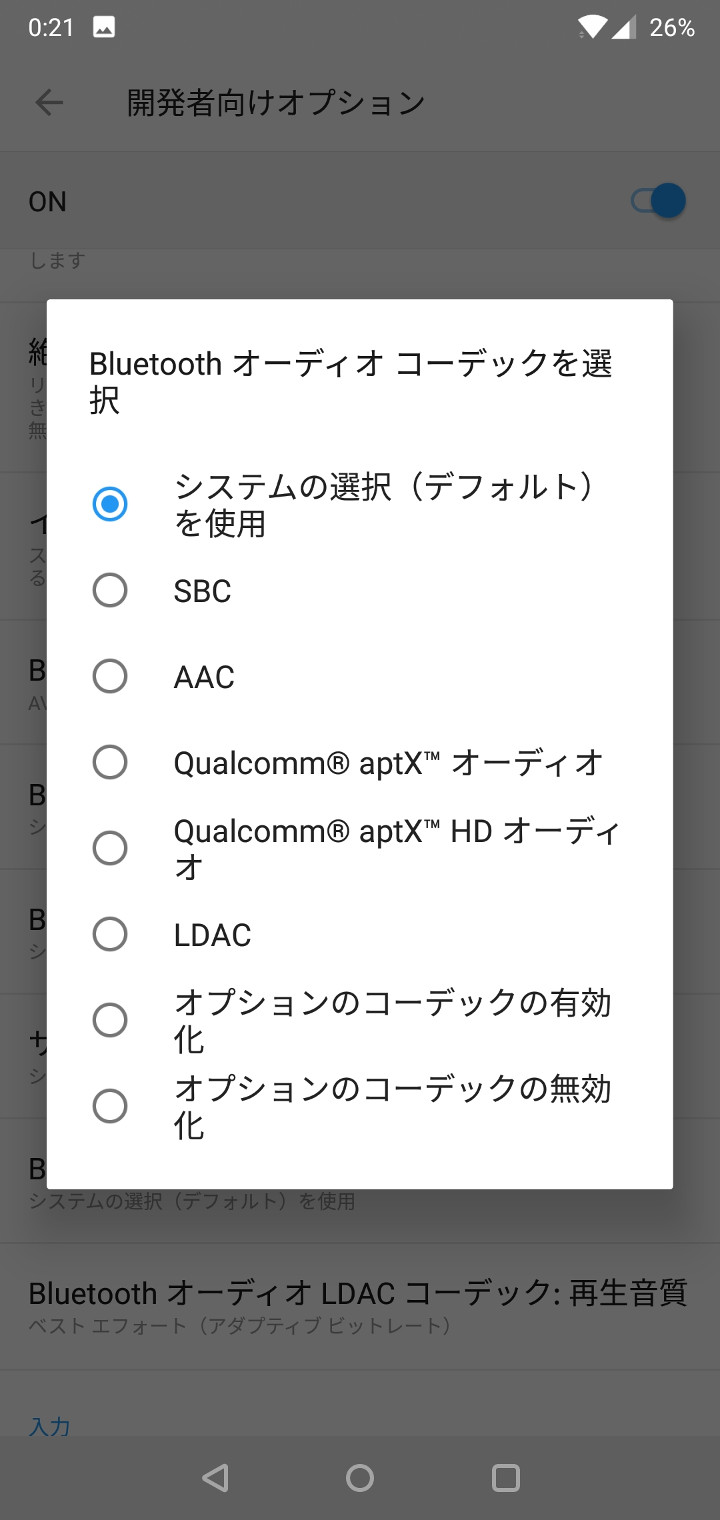Image resolution: width=720 pixels, height=1520 pixels.
Task: Tap the cellular signal icon
Action: click(x=624, y=28)
